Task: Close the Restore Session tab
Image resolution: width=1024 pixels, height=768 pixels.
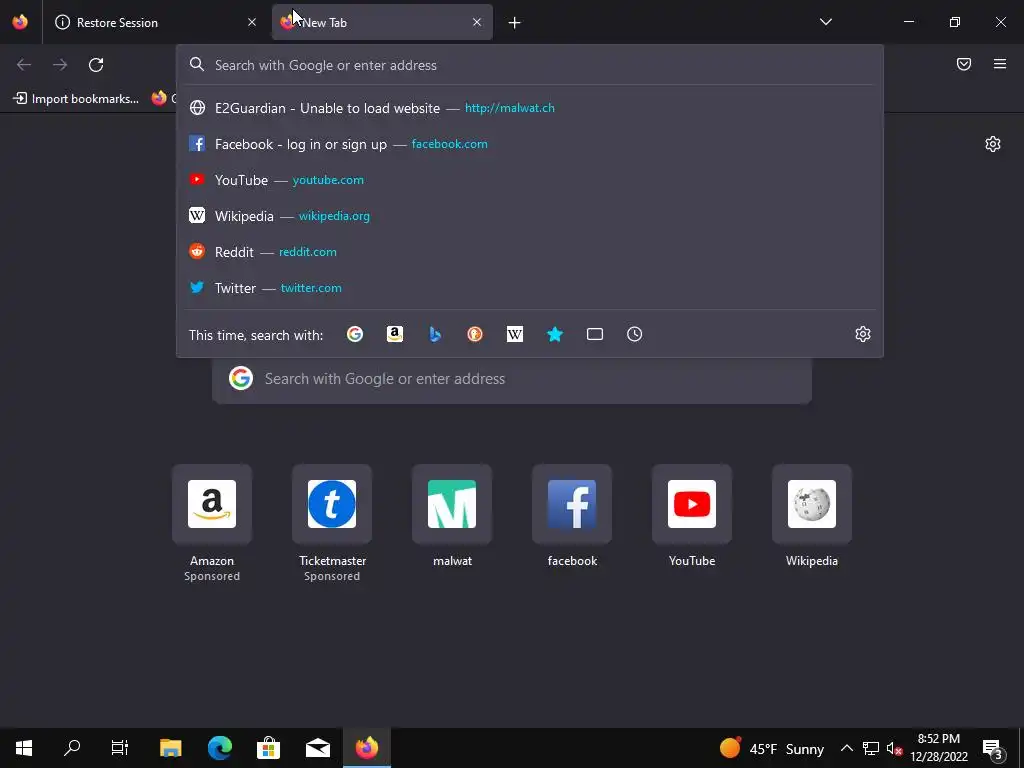Action: 252,22
